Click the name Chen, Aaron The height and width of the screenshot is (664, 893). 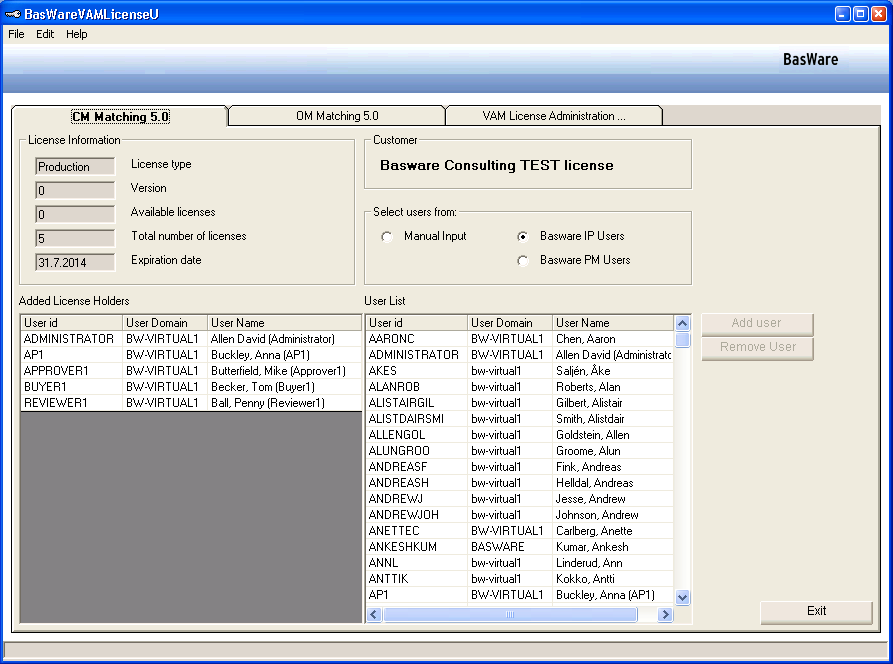585,339
